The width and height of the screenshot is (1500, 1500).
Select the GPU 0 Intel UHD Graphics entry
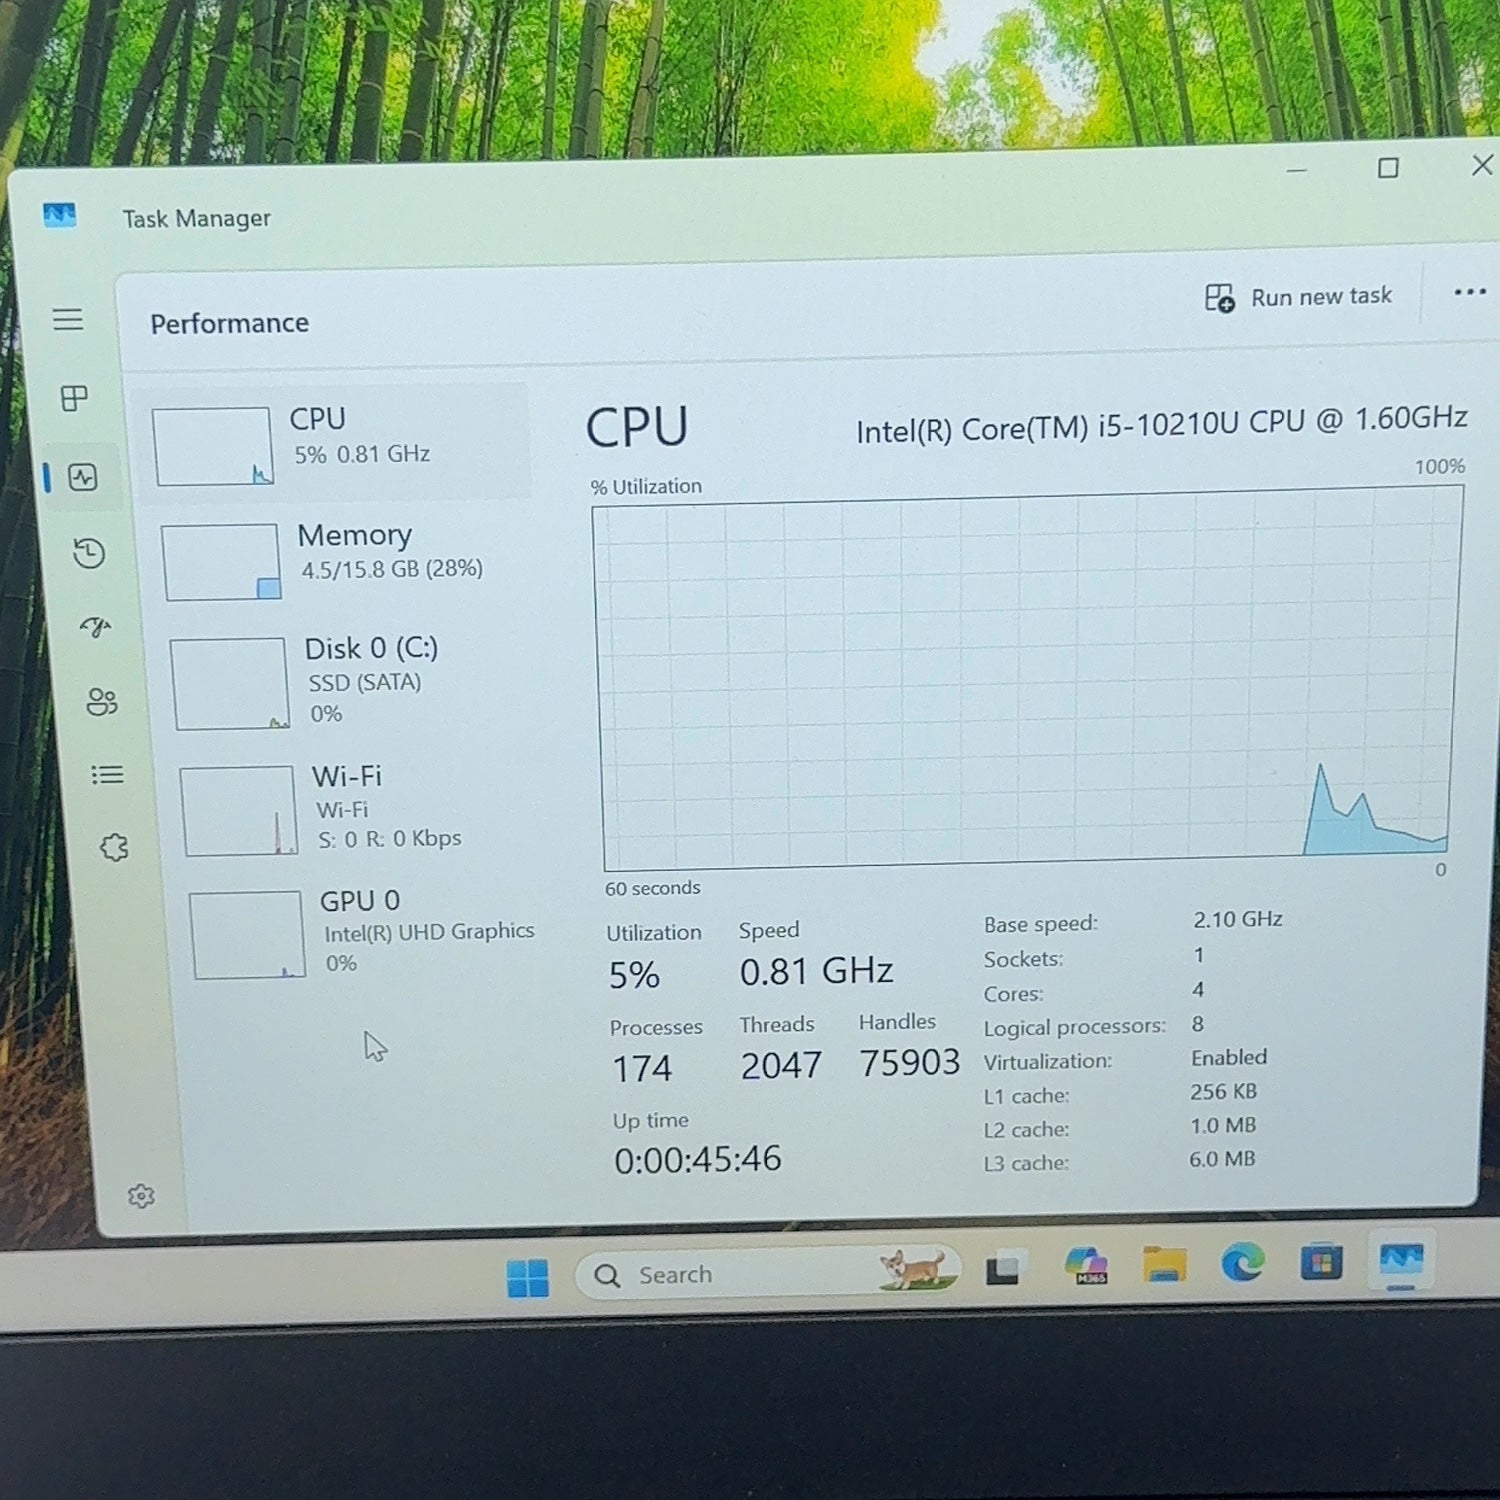click(x=366, y=933)
